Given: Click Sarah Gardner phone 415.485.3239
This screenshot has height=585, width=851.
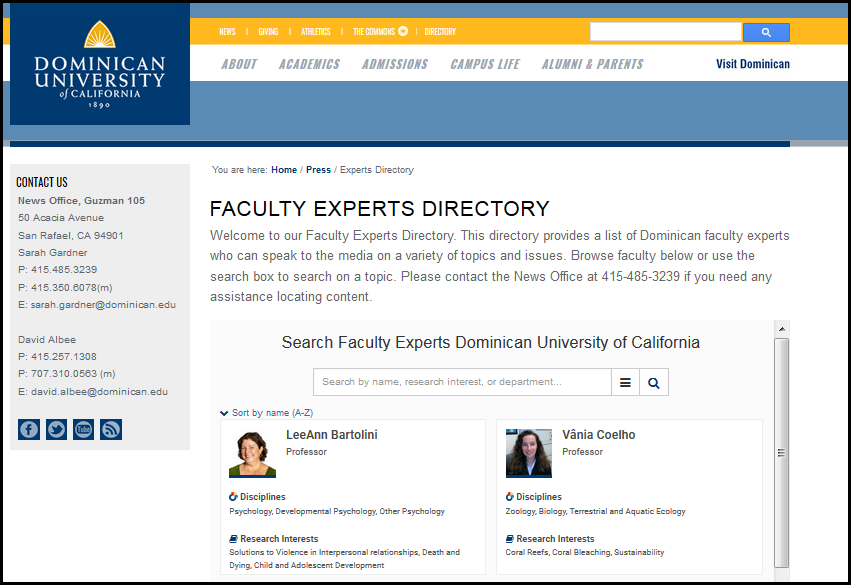Looking at the screenshot, I should [x=64, y=270].
